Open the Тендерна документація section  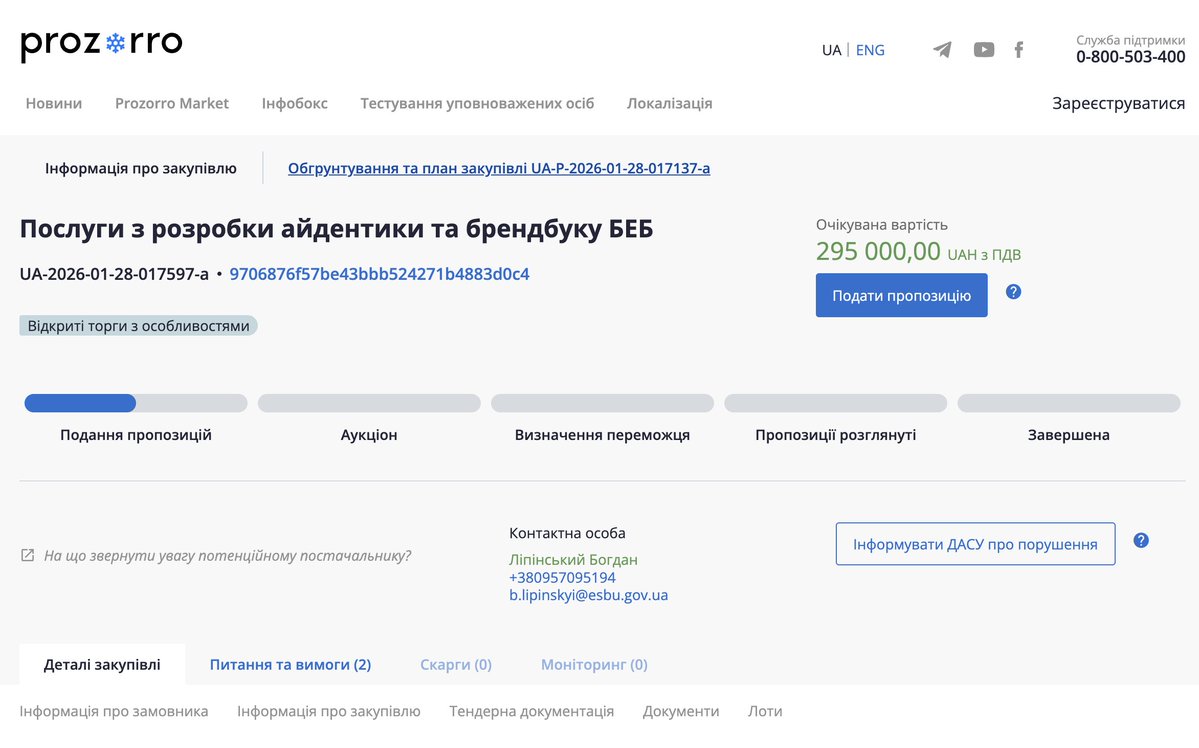click(x=531, y=711)
